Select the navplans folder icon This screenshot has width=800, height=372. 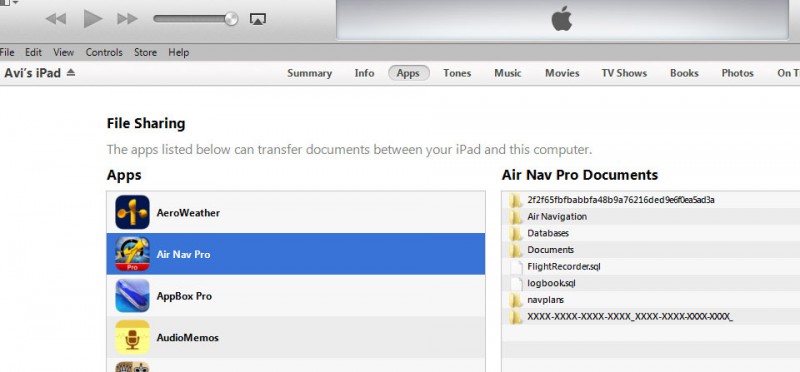click(516, 300)
